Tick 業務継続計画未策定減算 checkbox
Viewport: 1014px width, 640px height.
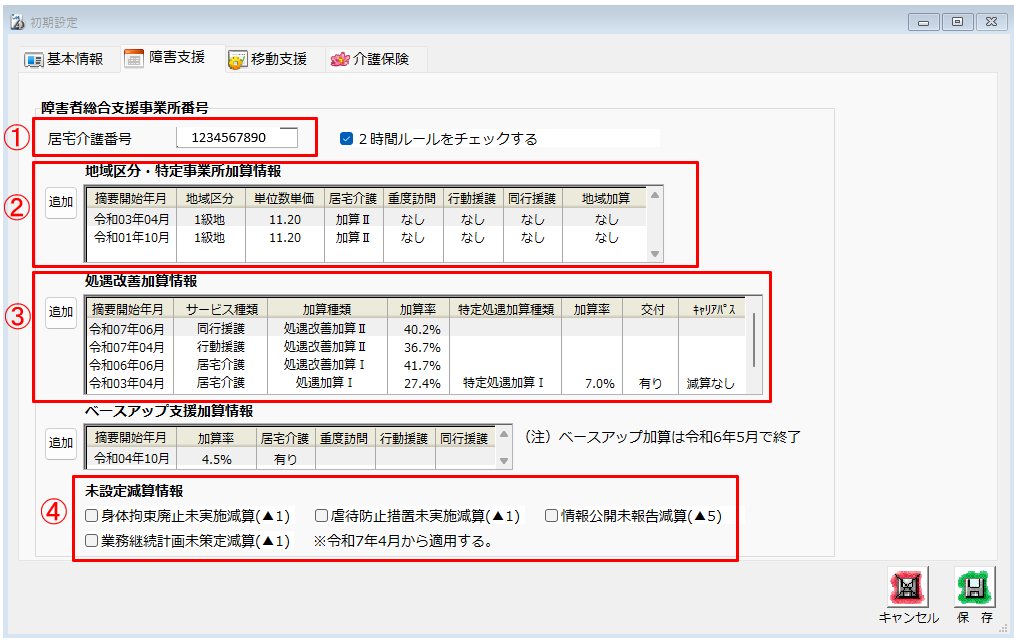pos(92,542)
